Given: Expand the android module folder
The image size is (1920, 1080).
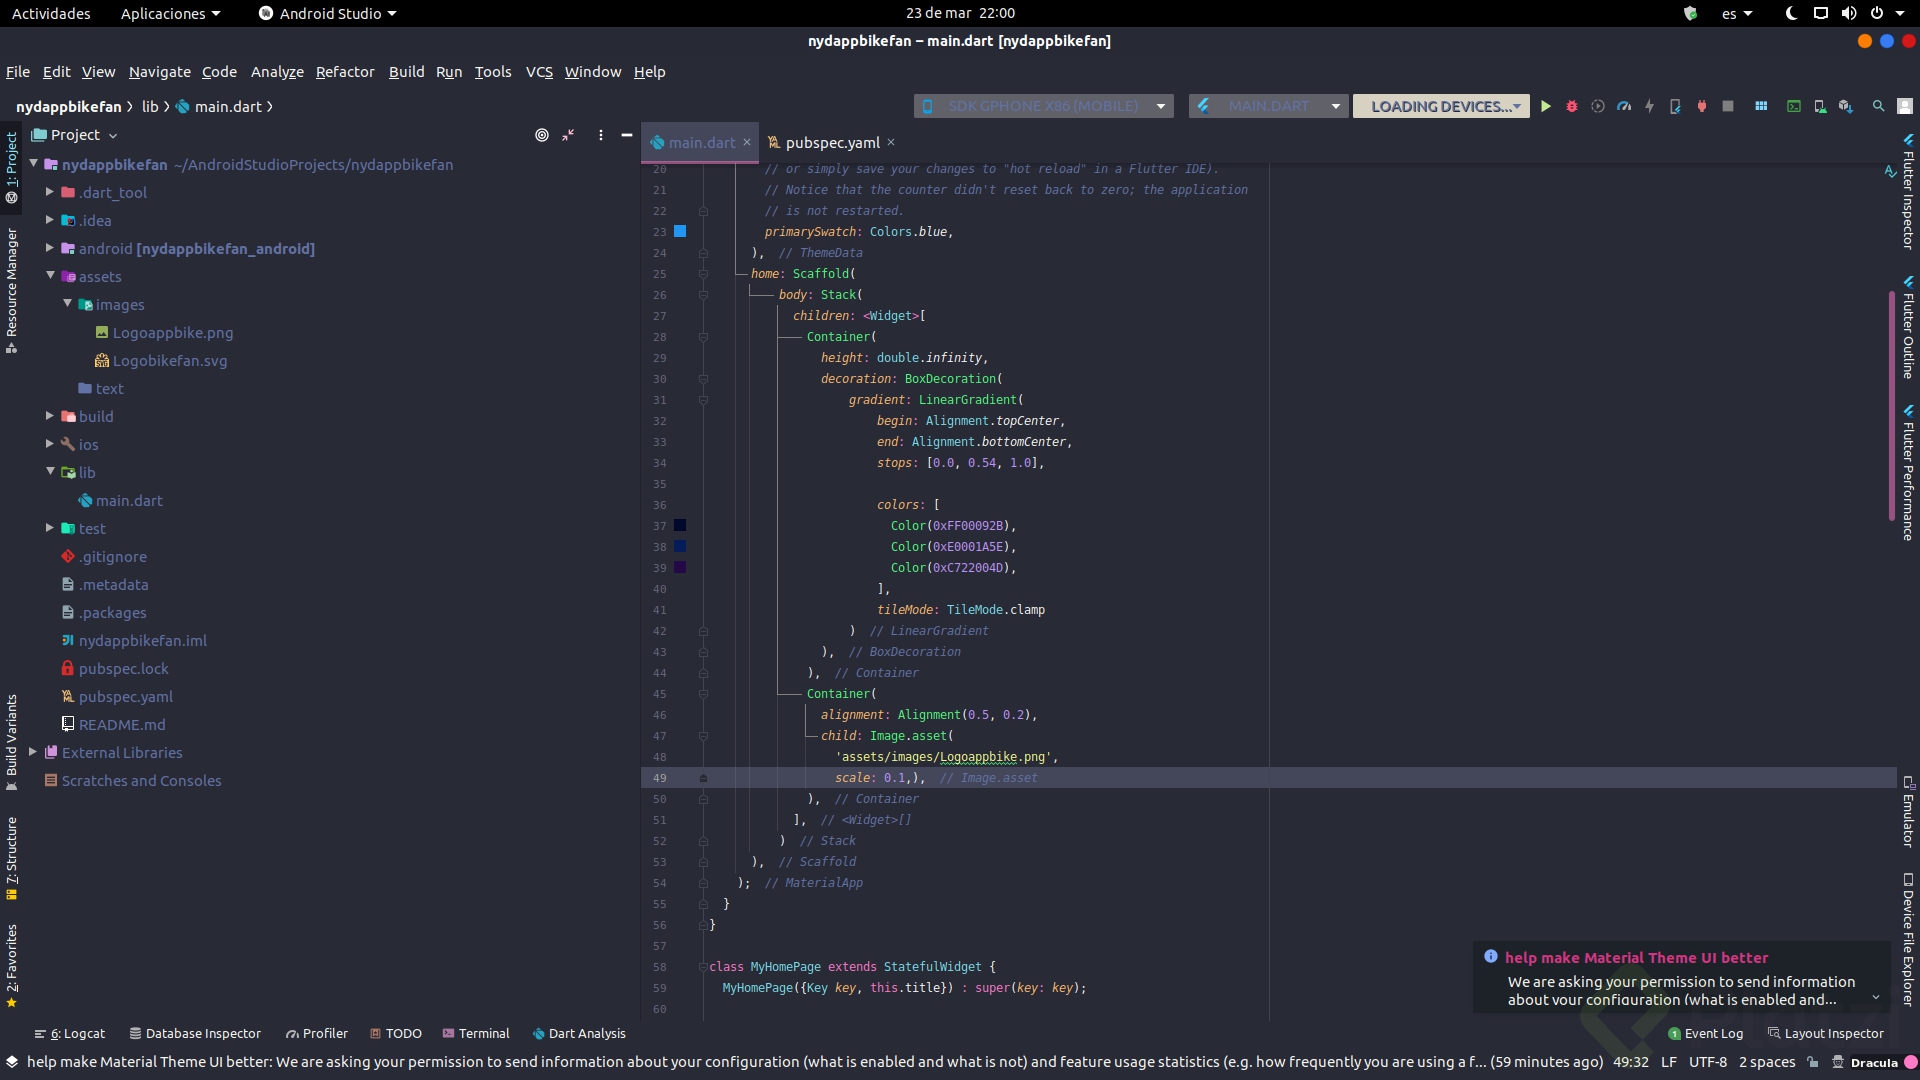Looking at the screenshot, I should [x=50, y=248].
